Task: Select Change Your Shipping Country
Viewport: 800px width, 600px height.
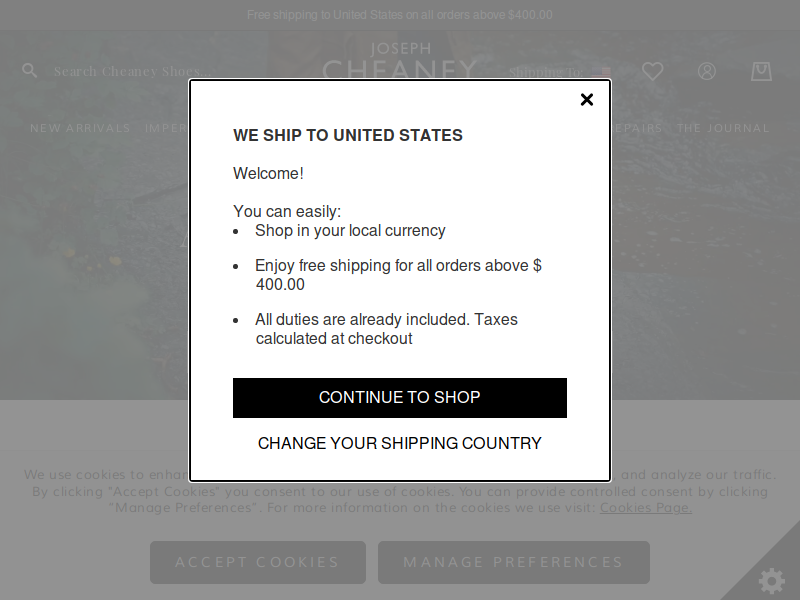Action: [400, 443]
